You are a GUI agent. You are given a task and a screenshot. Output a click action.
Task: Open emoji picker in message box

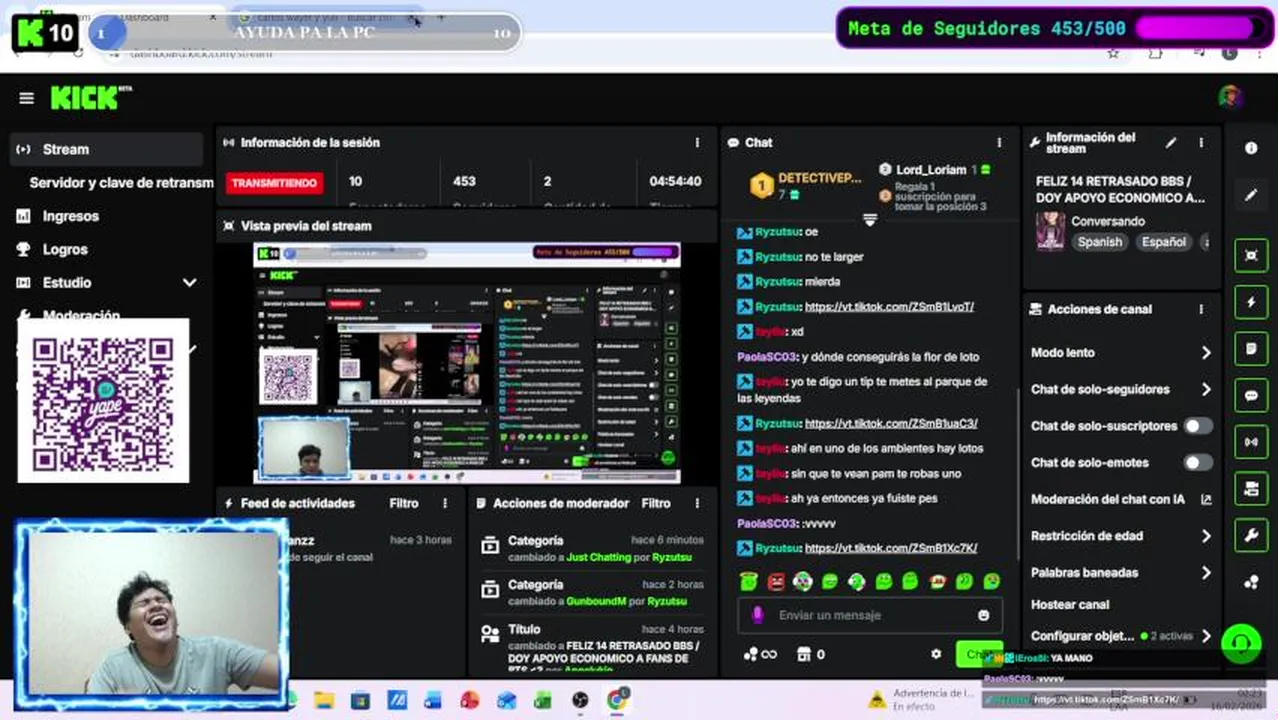pos(984,615)
